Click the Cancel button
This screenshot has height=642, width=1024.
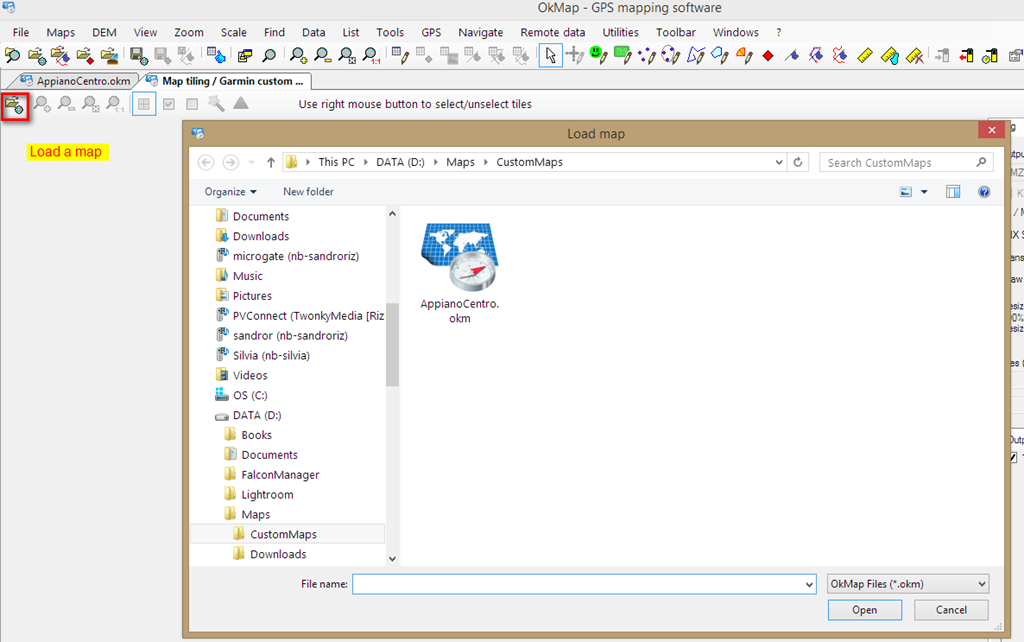(951, 610)
